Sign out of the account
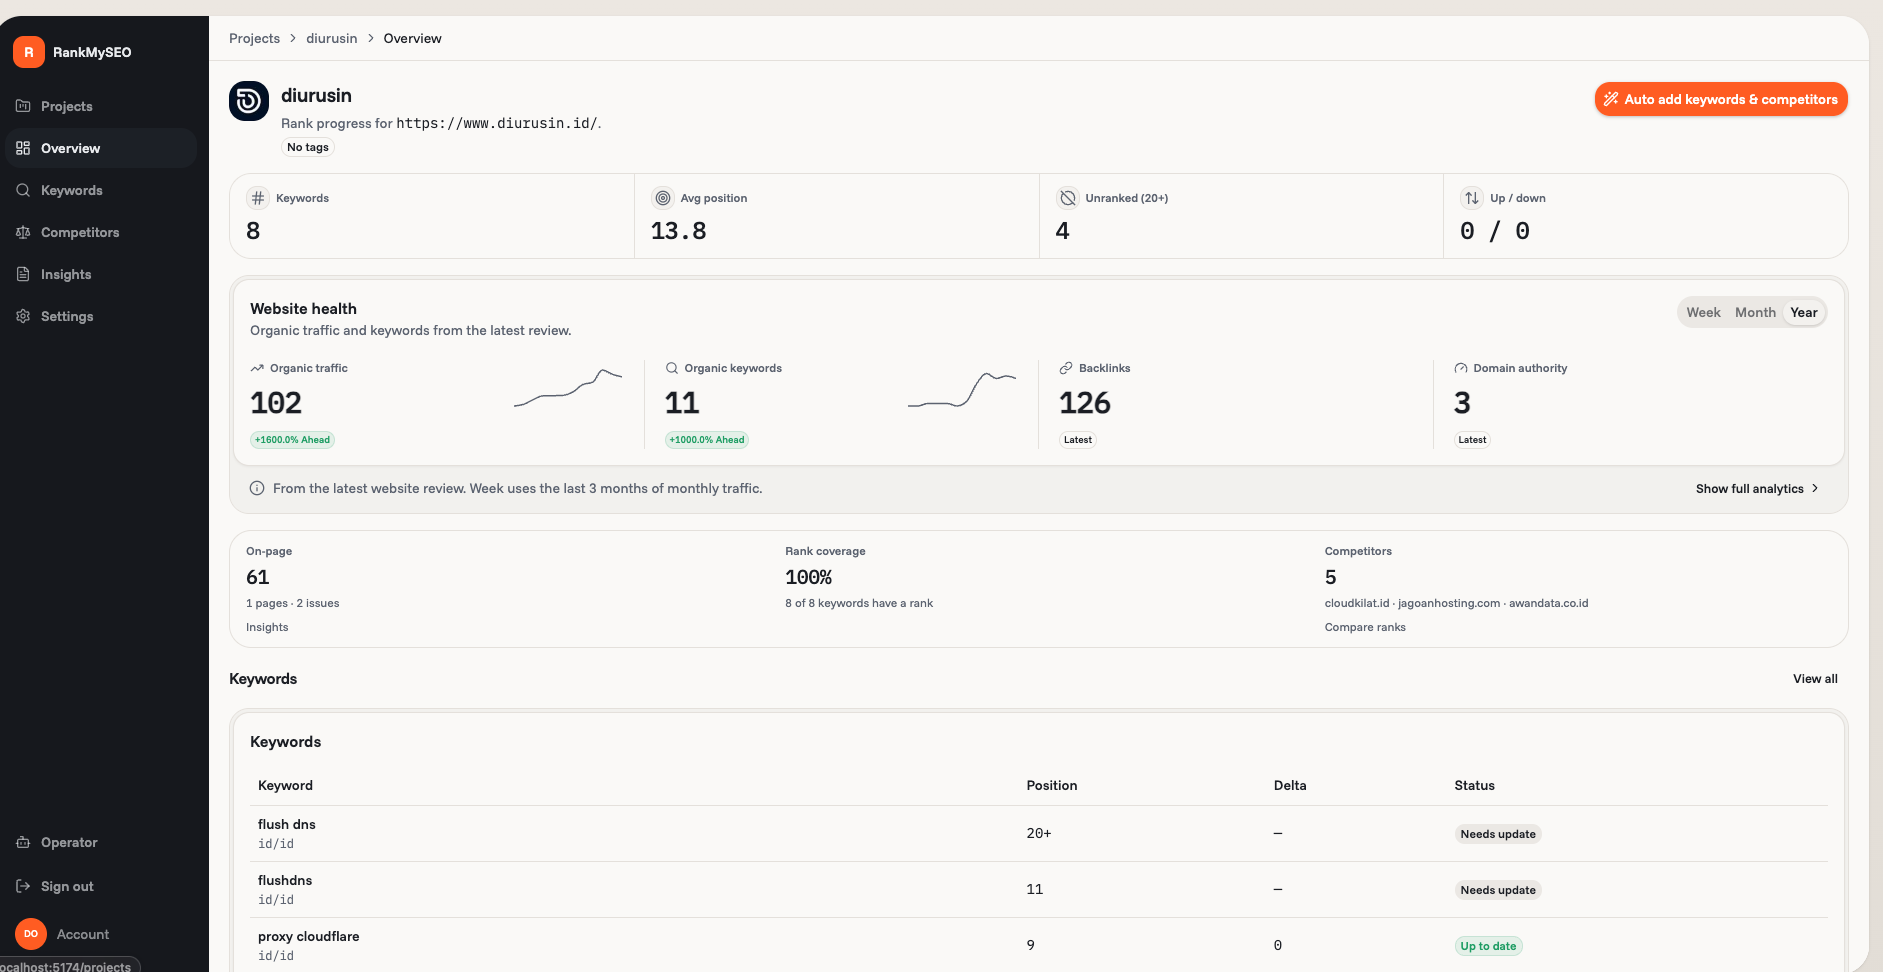This screenshot has width=1883, height=972. [x=100, y=886]
